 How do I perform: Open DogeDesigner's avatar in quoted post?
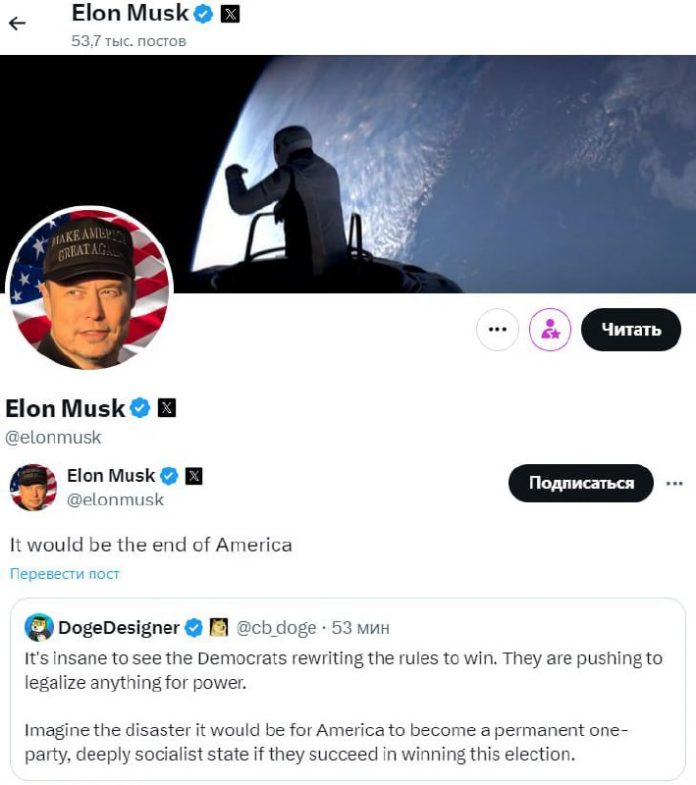click(39, 627)
